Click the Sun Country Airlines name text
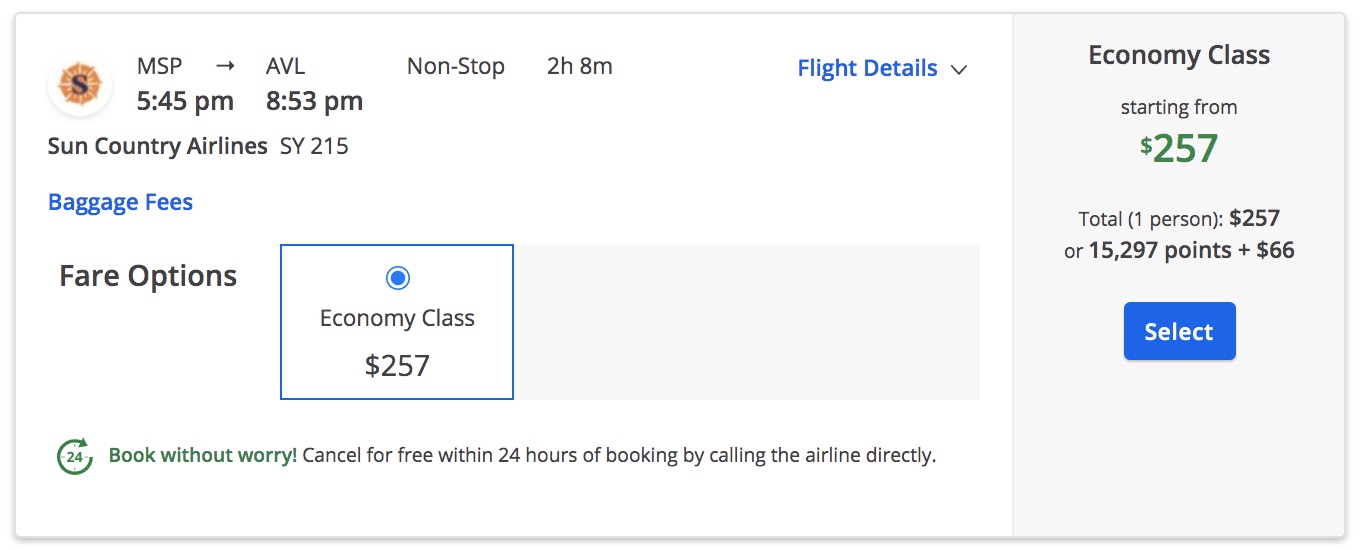The width and height of the screenshot is (1360, 550). coord(158,146)
